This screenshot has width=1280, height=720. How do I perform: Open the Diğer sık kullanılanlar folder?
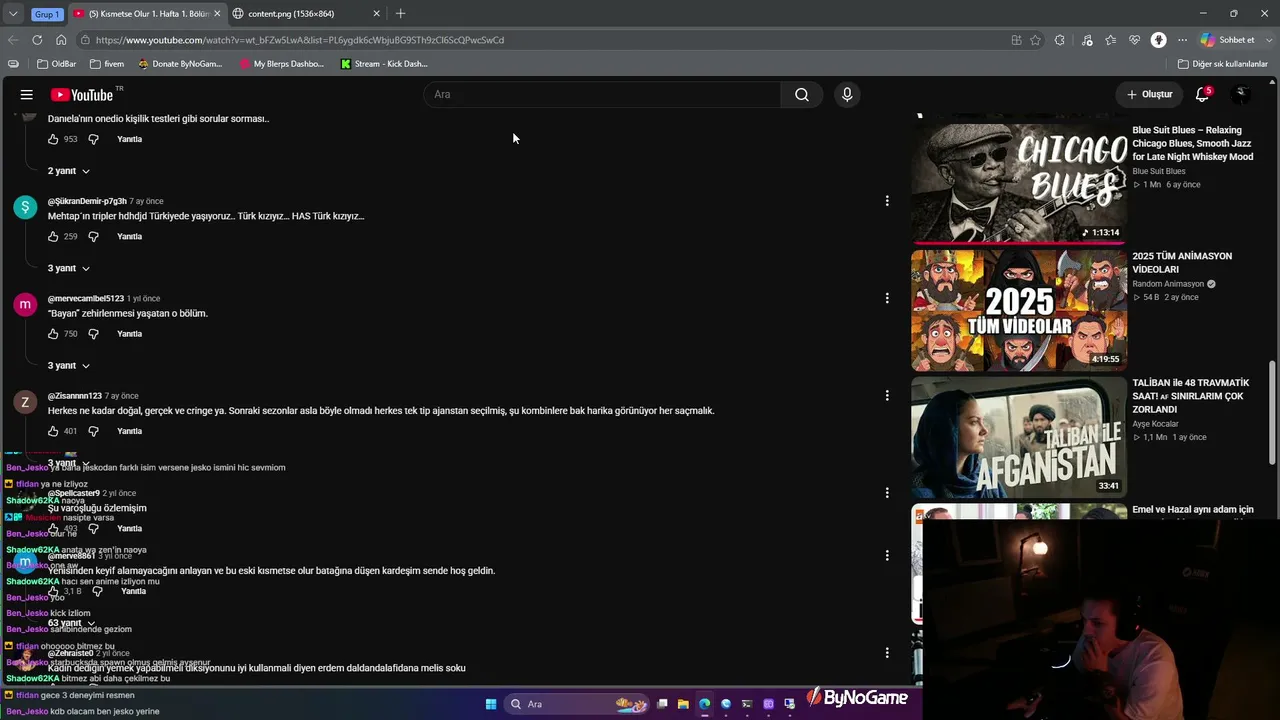1223,64
